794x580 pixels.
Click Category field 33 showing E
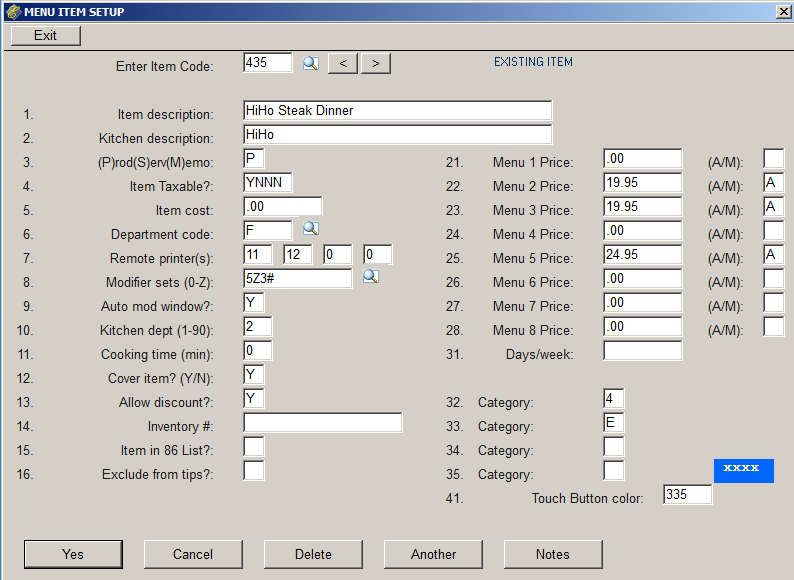[613, 422]
